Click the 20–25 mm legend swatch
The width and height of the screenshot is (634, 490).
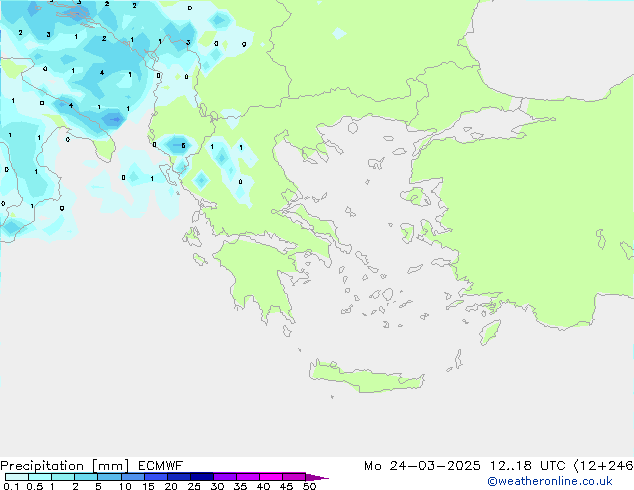point(179,477)
